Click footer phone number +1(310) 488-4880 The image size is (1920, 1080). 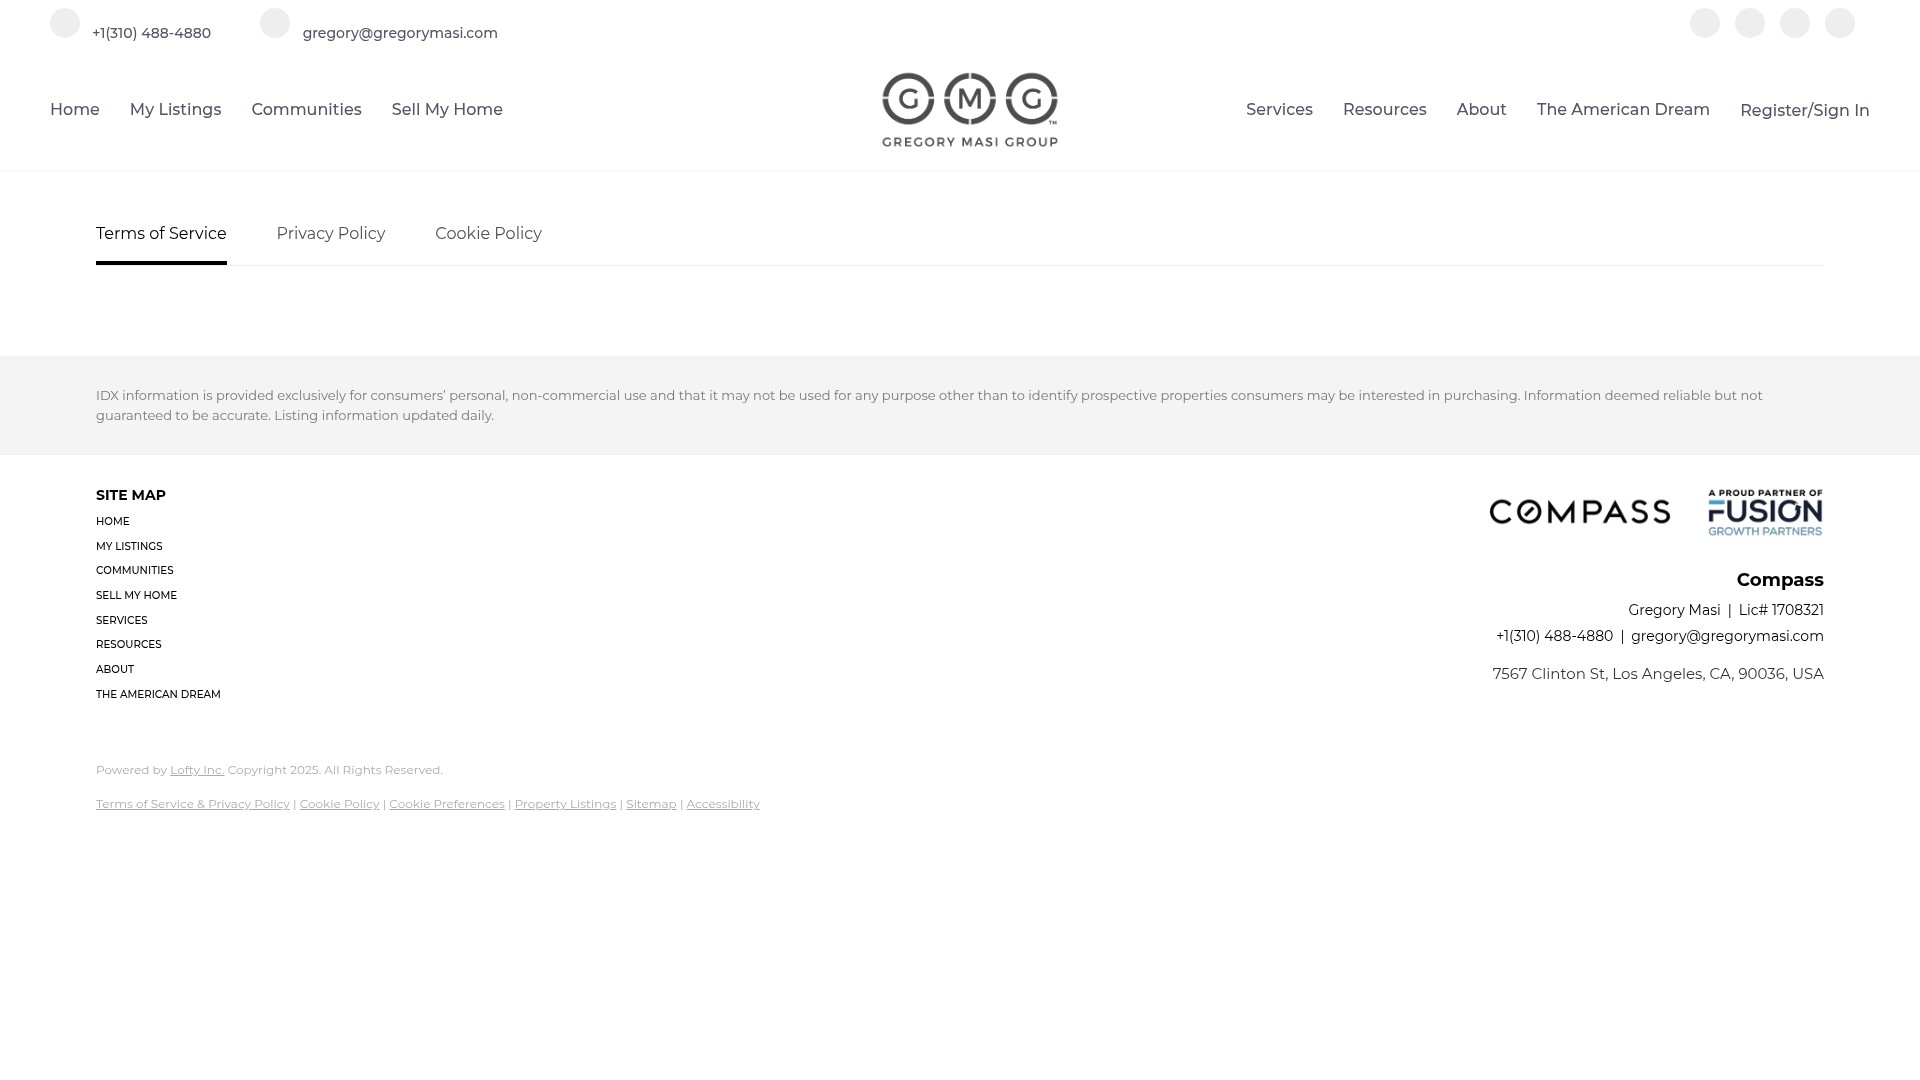click(1554, 637)
